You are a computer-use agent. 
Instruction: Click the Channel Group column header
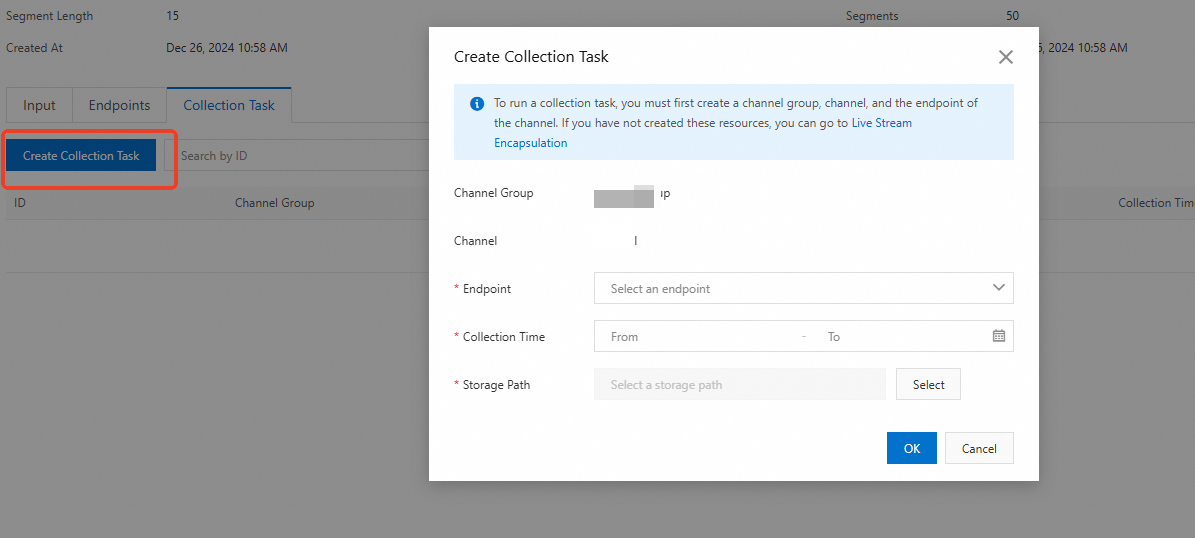click(x=274, y=203)
